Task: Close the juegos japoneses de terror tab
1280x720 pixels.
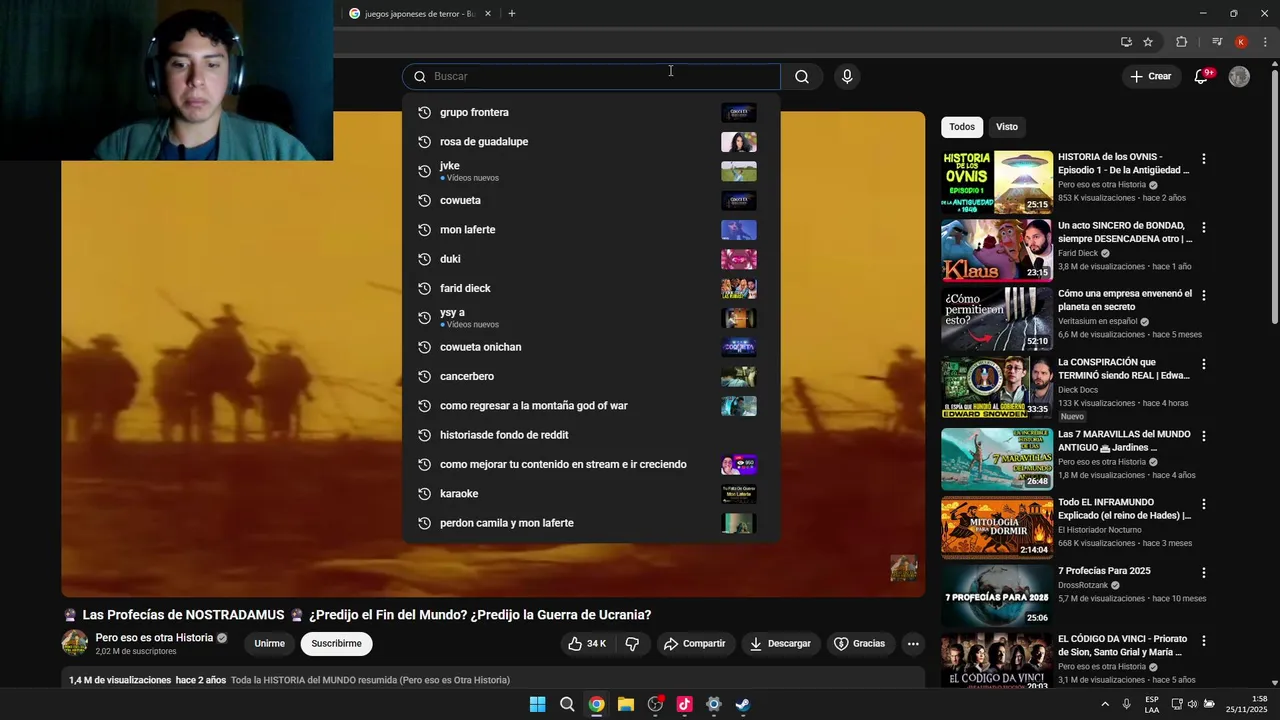Action: coord(488,14)
